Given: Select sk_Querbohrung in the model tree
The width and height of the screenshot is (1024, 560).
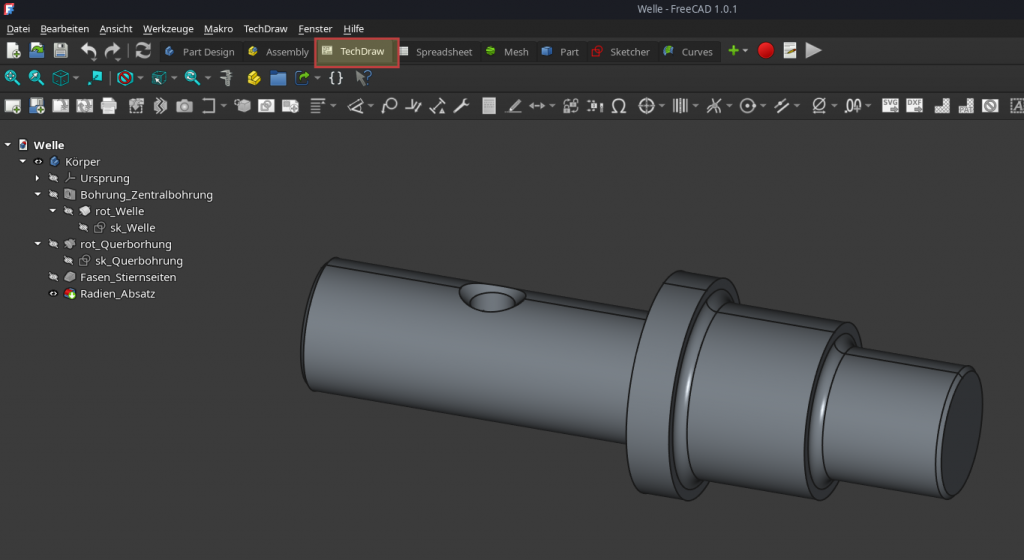Looking at the screenshot, I should click(x=138, y=261).
